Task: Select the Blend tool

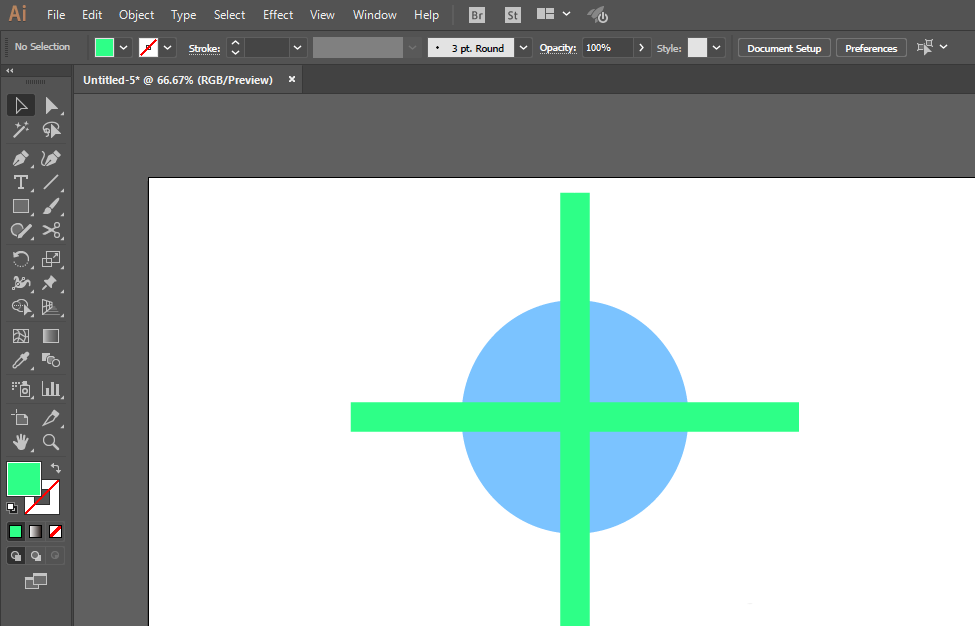Action: point(51,361)
